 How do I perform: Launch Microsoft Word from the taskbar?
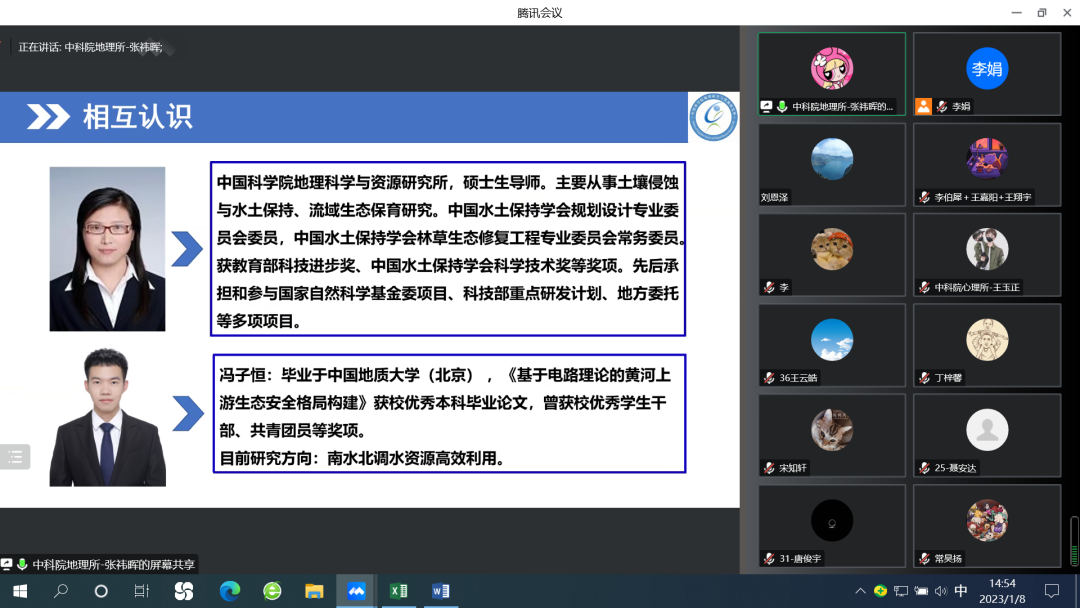coord(440,591)
